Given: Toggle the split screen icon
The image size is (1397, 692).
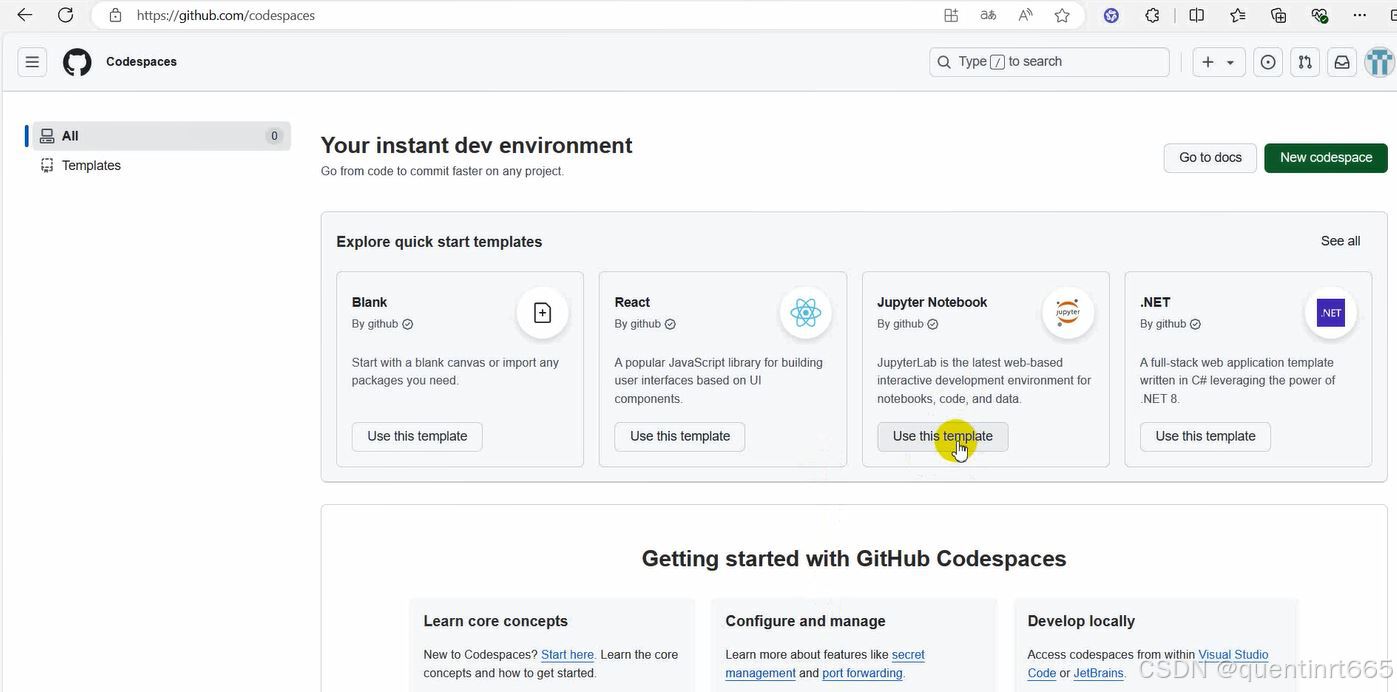Looking at the screenshot, I should 1196,15.
